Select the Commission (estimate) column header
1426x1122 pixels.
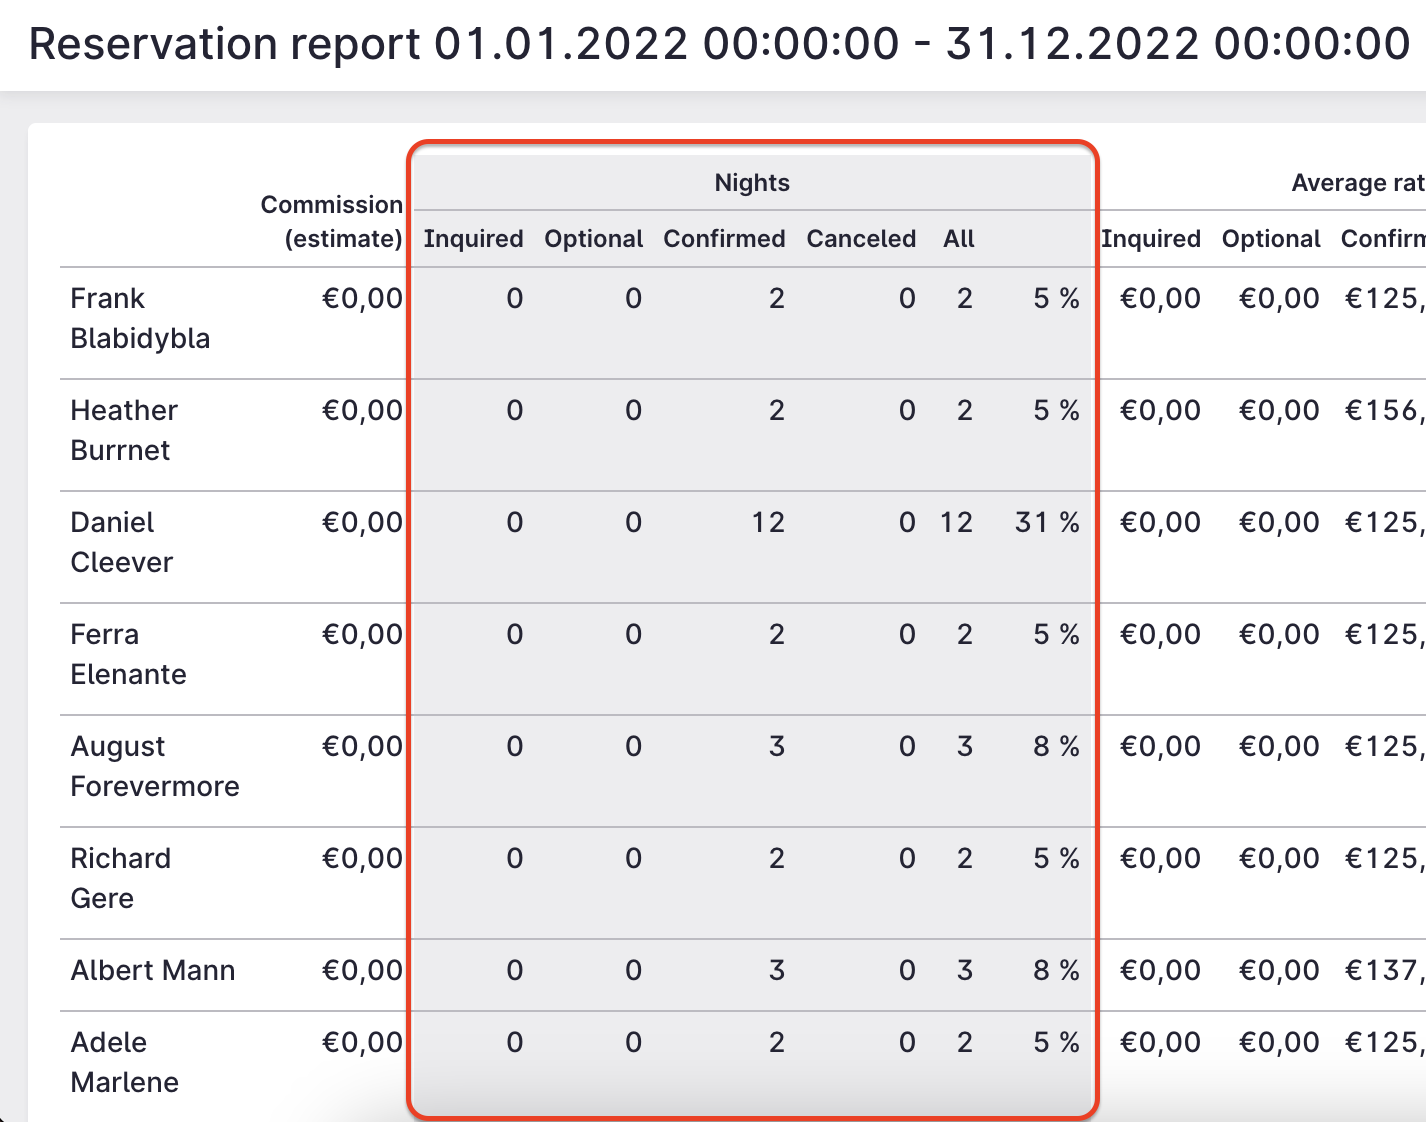(x=332, y=221)
